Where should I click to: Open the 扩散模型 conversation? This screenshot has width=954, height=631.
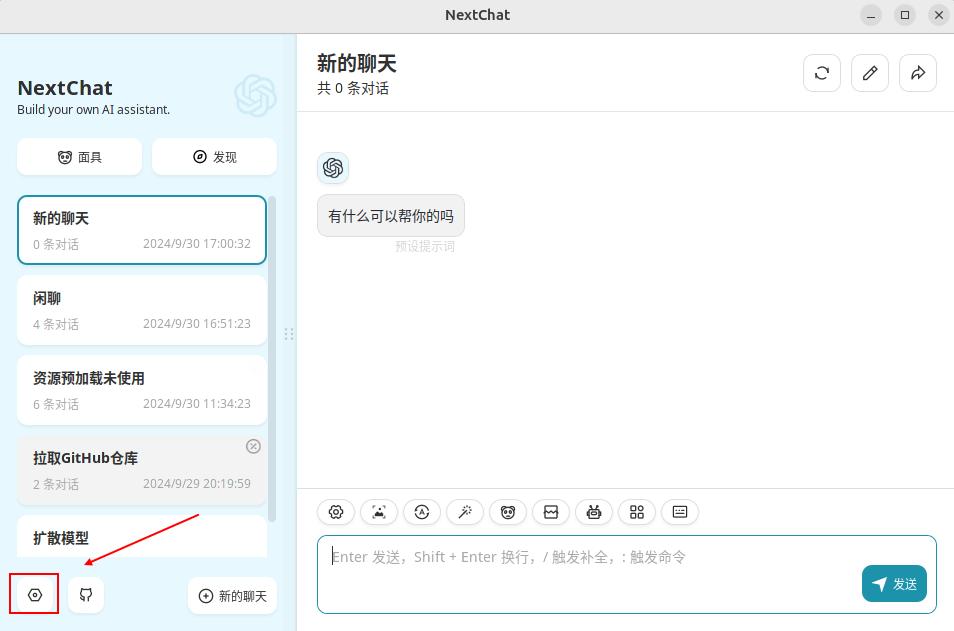142,537
